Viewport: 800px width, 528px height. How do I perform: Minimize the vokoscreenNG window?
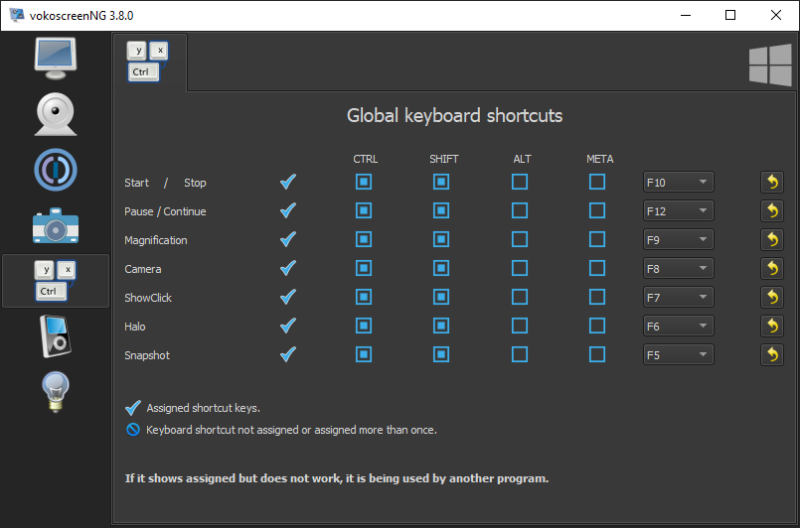(x=685, y=15)
